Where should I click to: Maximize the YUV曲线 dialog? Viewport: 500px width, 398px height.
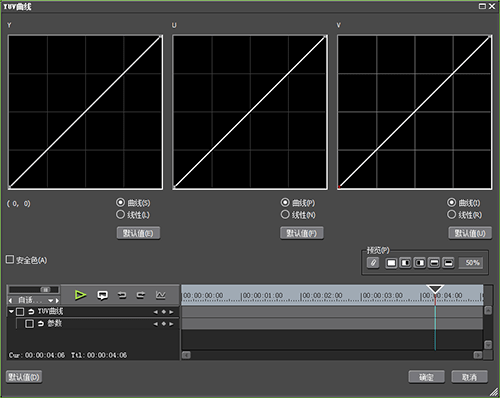(482, 6)
